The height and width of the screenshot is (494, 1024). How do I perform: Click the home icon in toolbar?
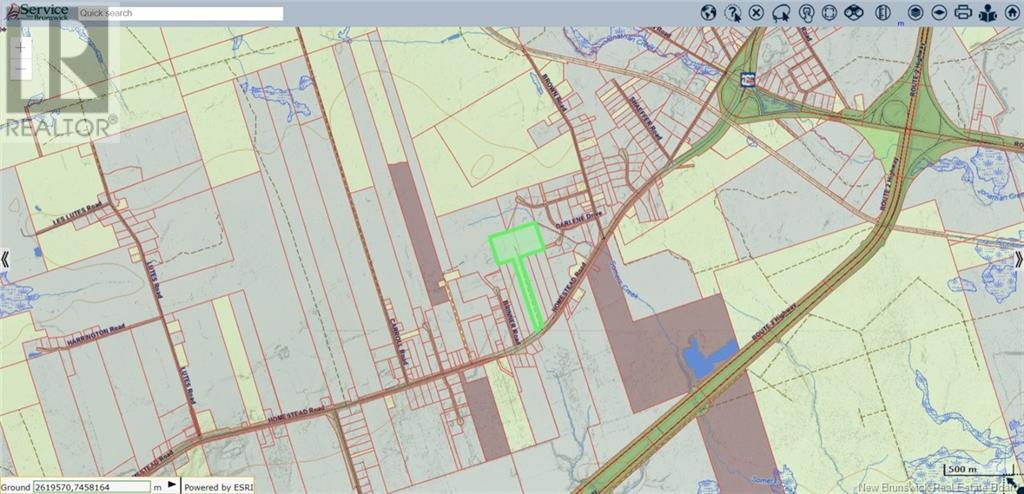pyautogui.click(x=1011, y=13)
